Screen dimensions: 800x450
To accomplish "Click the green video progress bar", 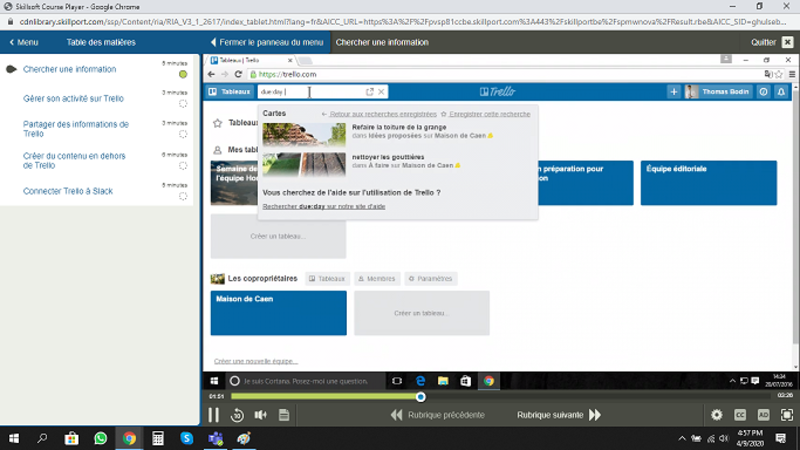I will (x=326, y=396).
